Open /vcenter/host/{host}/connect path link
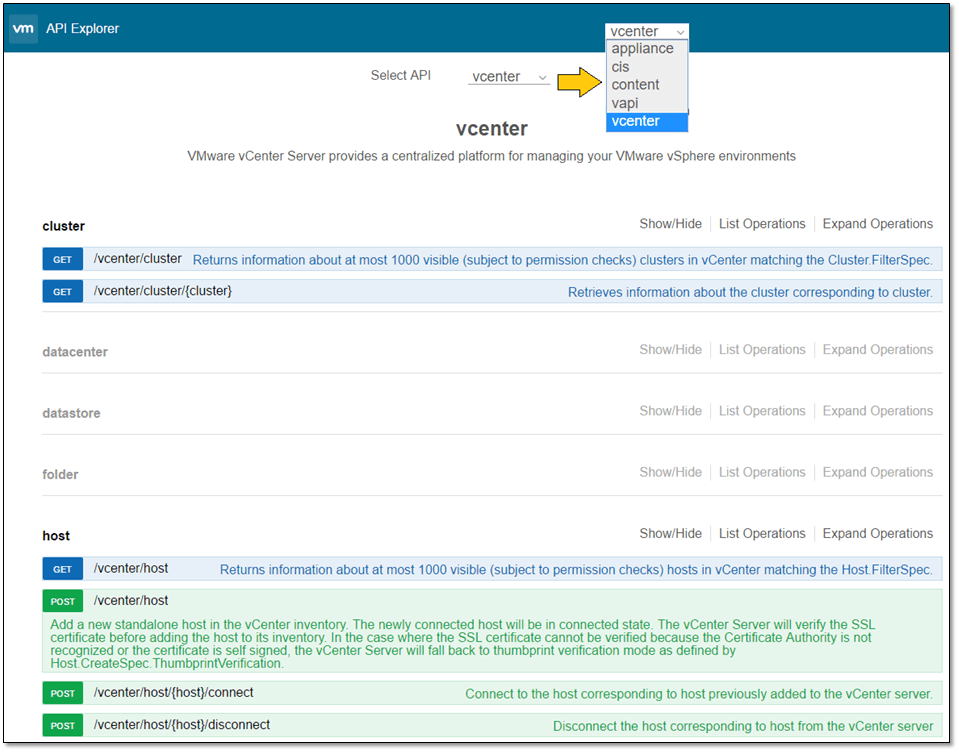959x752 pixels. click(173, 693)
